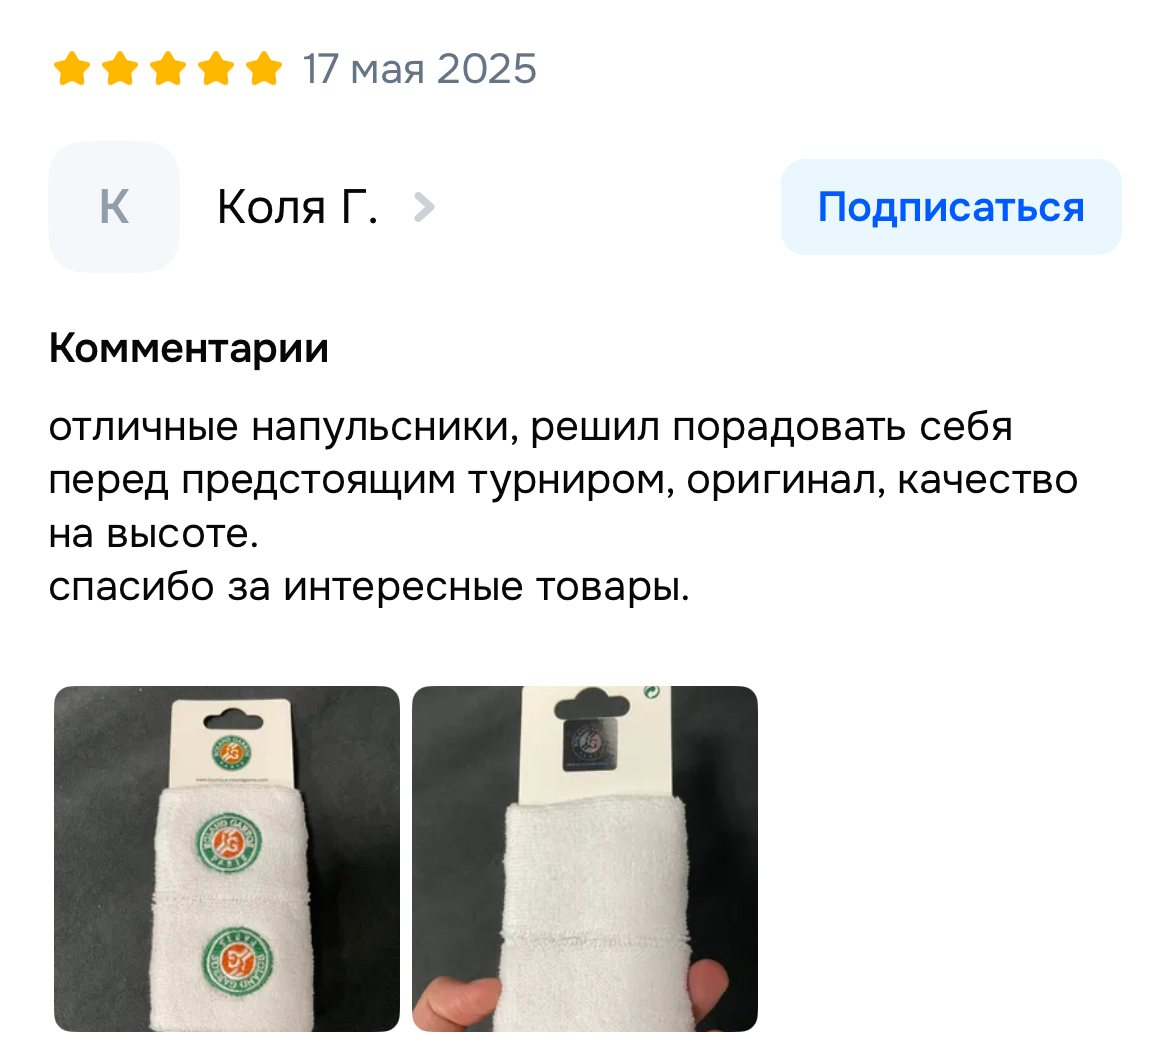
Task: Click the dark logo sticker in second photo
Action: (x=589, y=745)
